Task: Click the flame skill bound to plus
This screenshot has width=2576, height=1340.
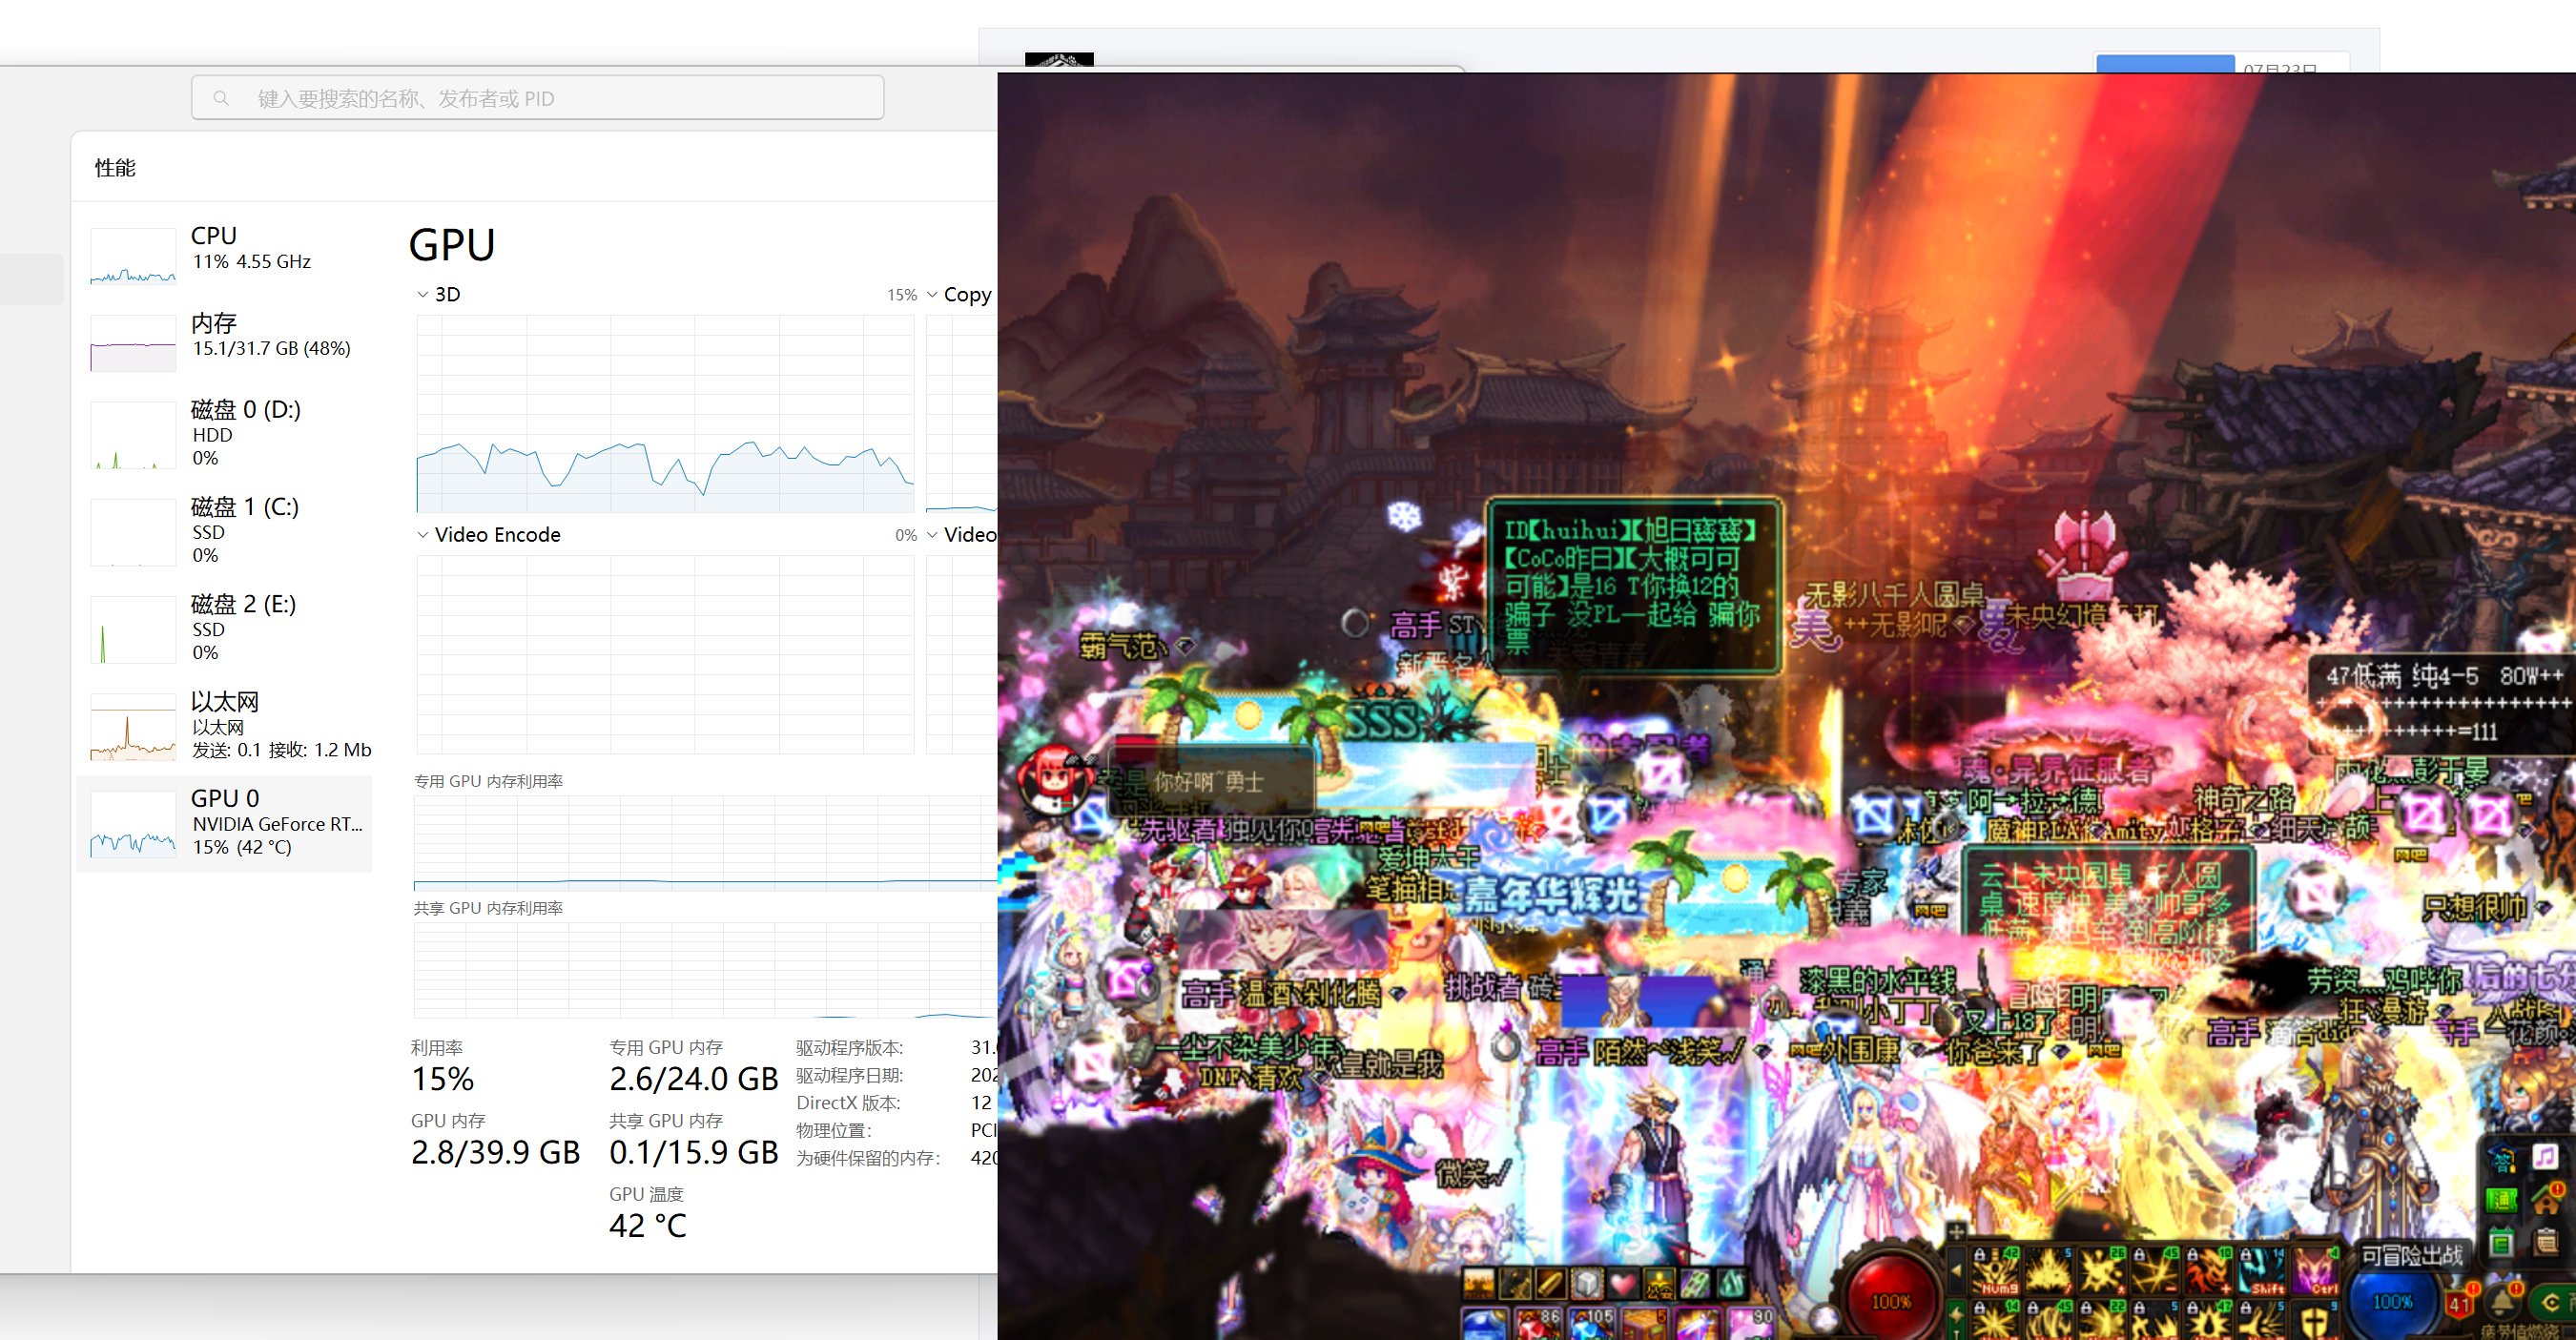Action: (x=2208, y=1271)
